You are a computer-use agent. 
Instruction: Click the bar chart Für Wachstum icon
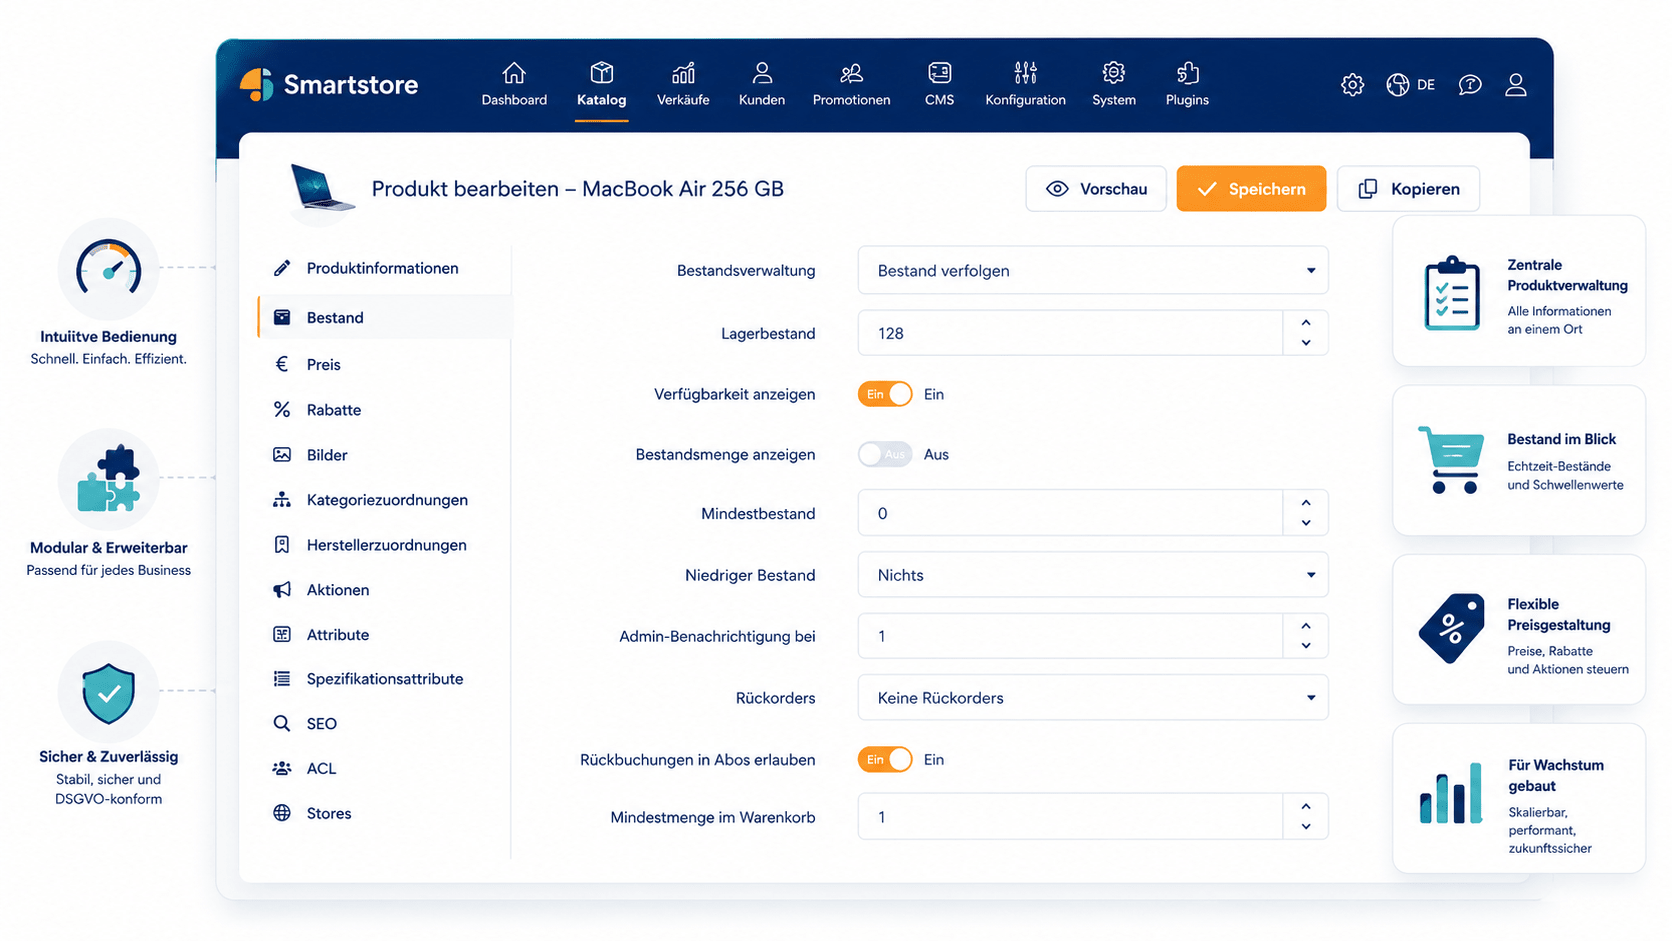(1451, 794)
